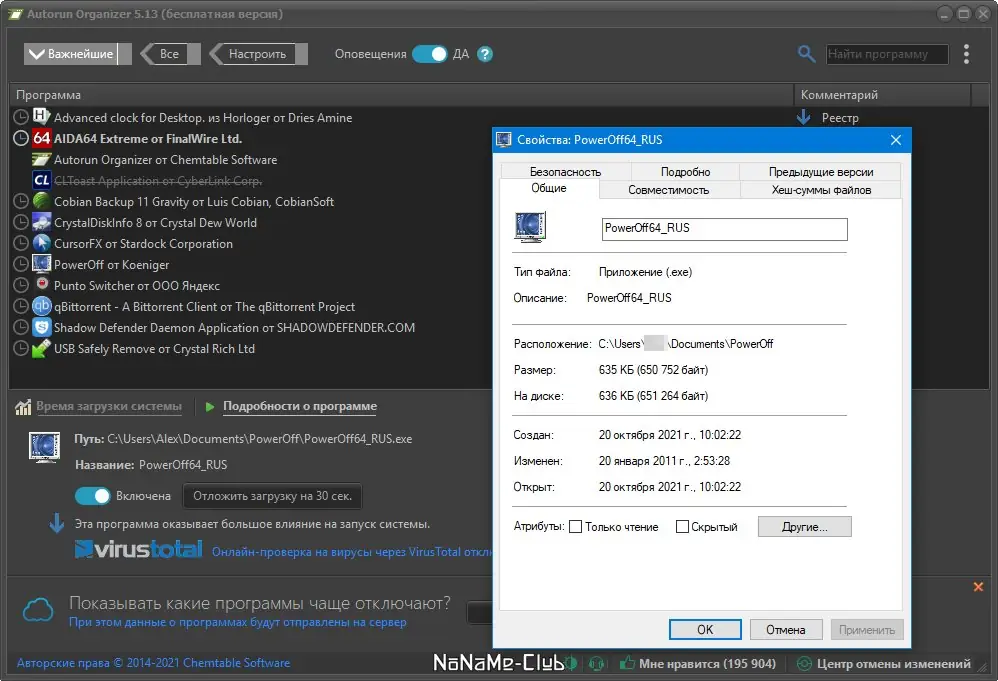
Task: Select the Все filter button
Action: tap(169, 54)
